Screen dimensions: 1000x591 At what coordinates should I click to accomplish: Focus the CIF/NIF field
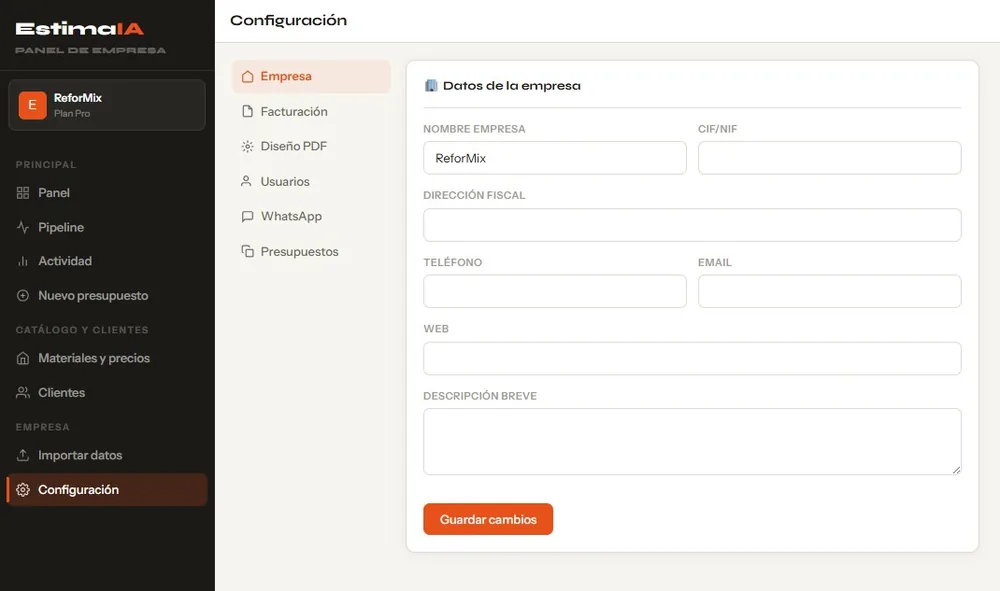pyautogui.click(x=830, y=158)
